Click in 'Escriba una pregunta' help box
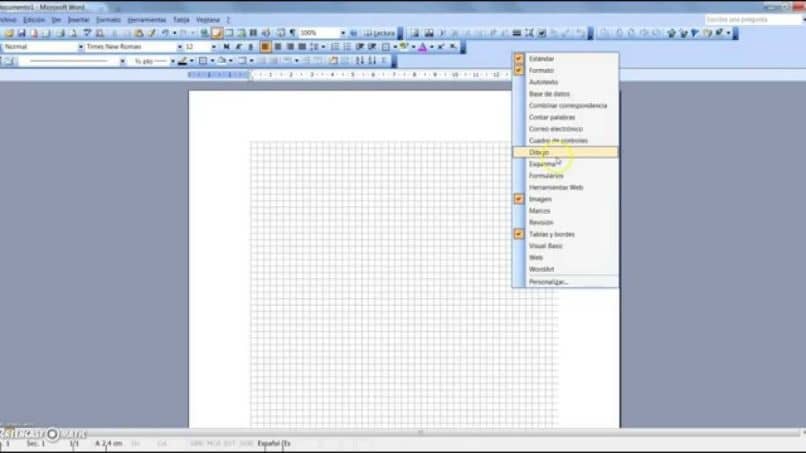 coord(752,20)
